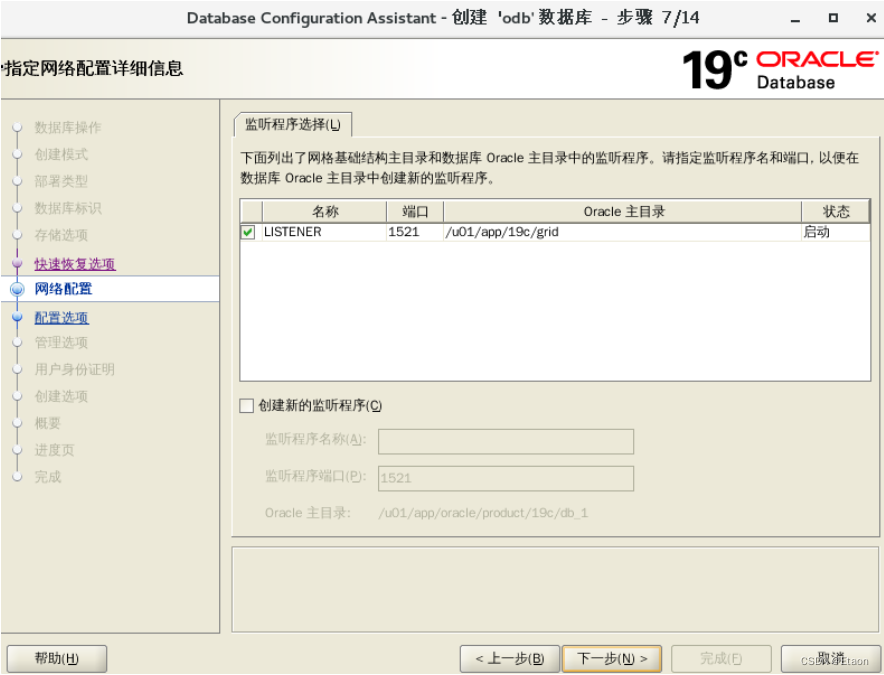Click the 快速恢复选项 step bullet icon
The height and width of the screenshot is (675, 884).
pos(17,263)
